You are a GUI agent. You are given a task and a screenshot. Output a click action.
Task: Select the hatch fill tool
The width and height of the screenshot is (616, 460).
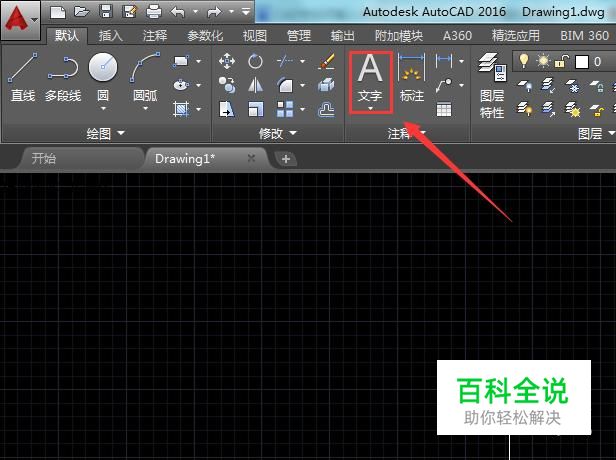tap(181, 109)
